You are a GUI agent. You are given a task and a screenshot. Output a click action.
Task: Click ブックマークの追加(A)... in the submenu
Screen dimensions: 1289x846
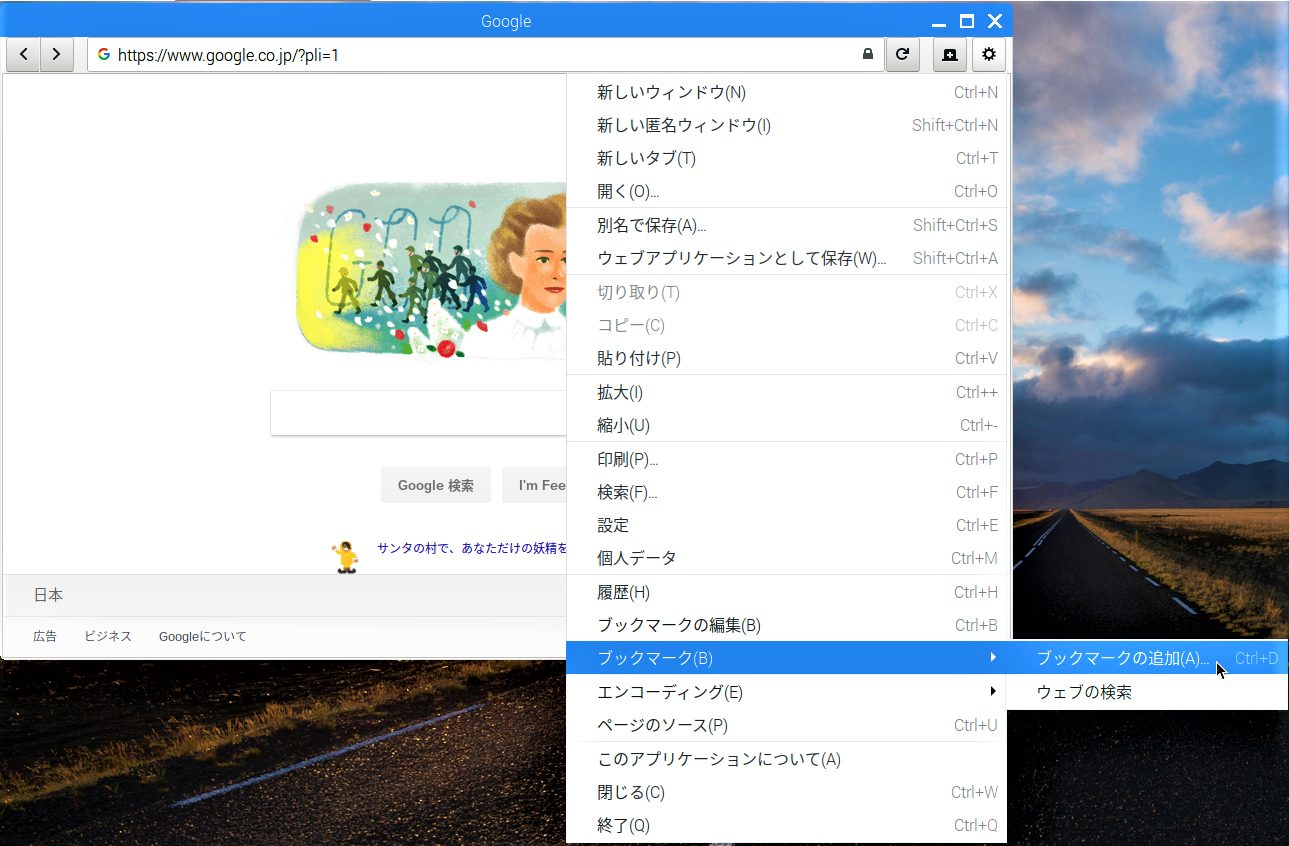coord(1147,659)
